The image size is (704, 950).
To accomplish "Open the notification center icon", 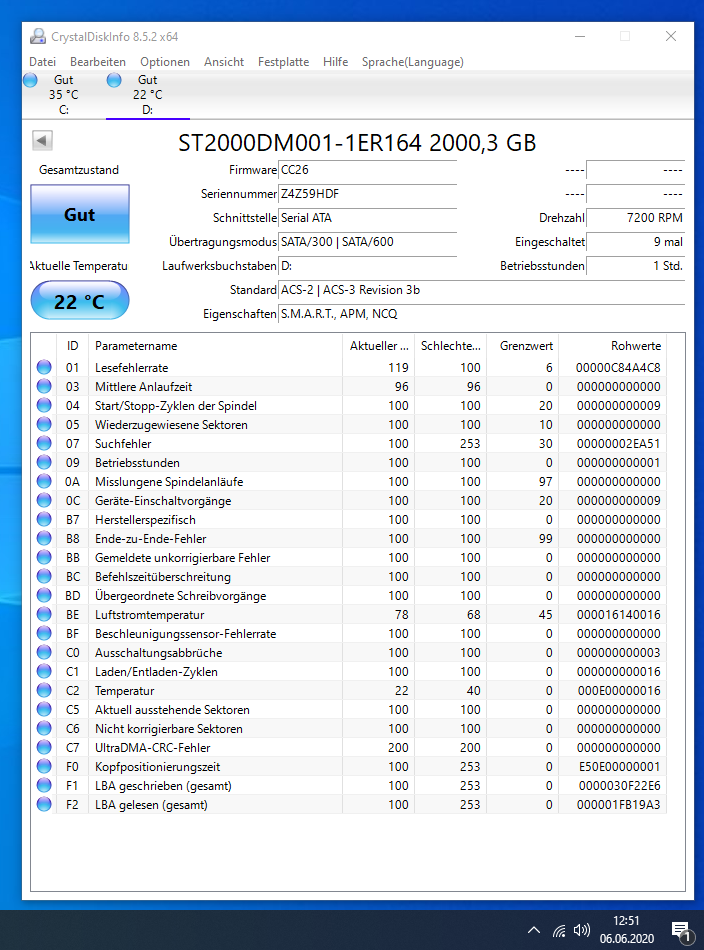I will click(x=681, y=932).
